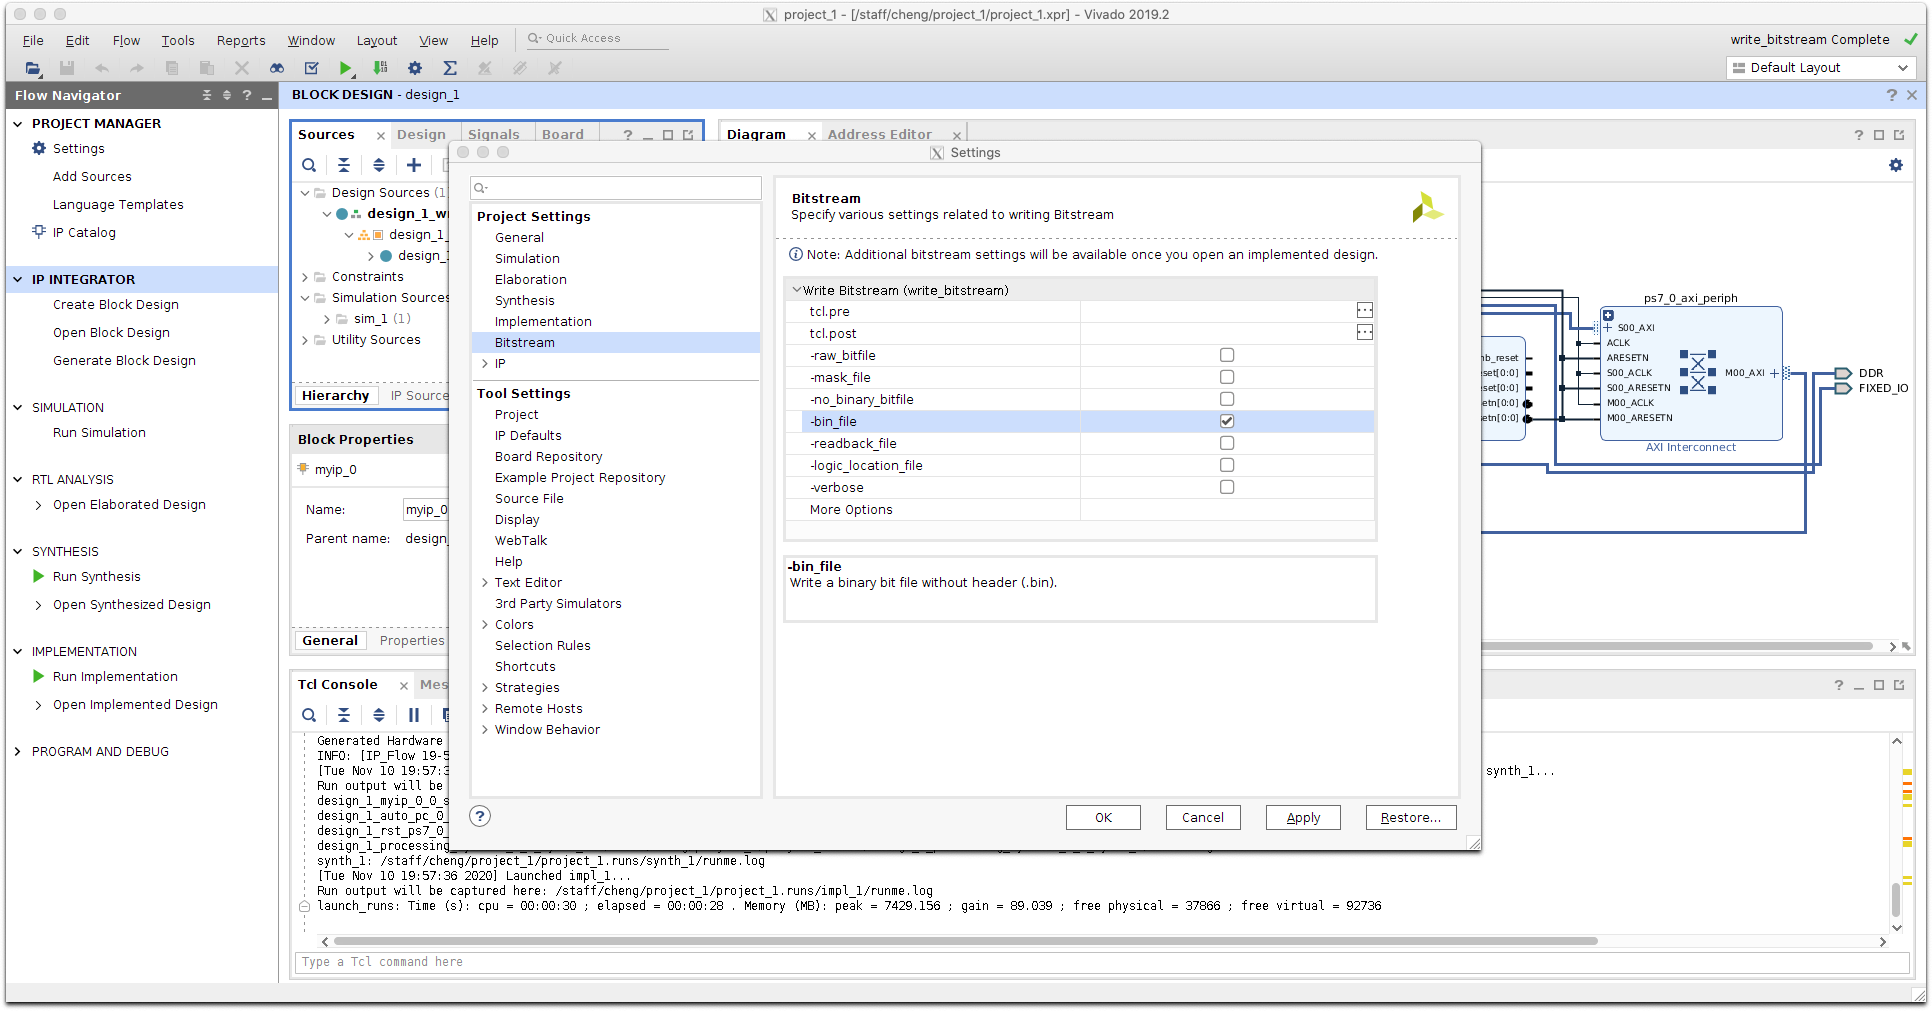Click Open Elaborated Design
This screenshot has width=1932, height=1011.
tap(129, 504)
